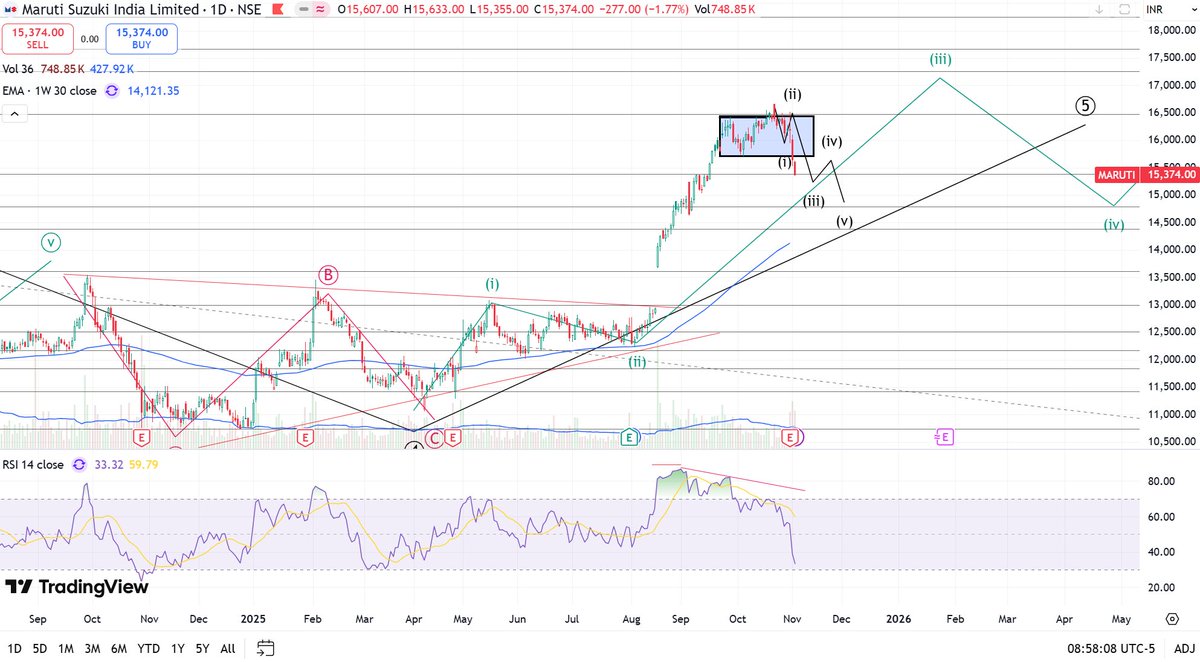
Task: Toggle the ADJ adjusted-data setting
Action: pos(1183,649)
